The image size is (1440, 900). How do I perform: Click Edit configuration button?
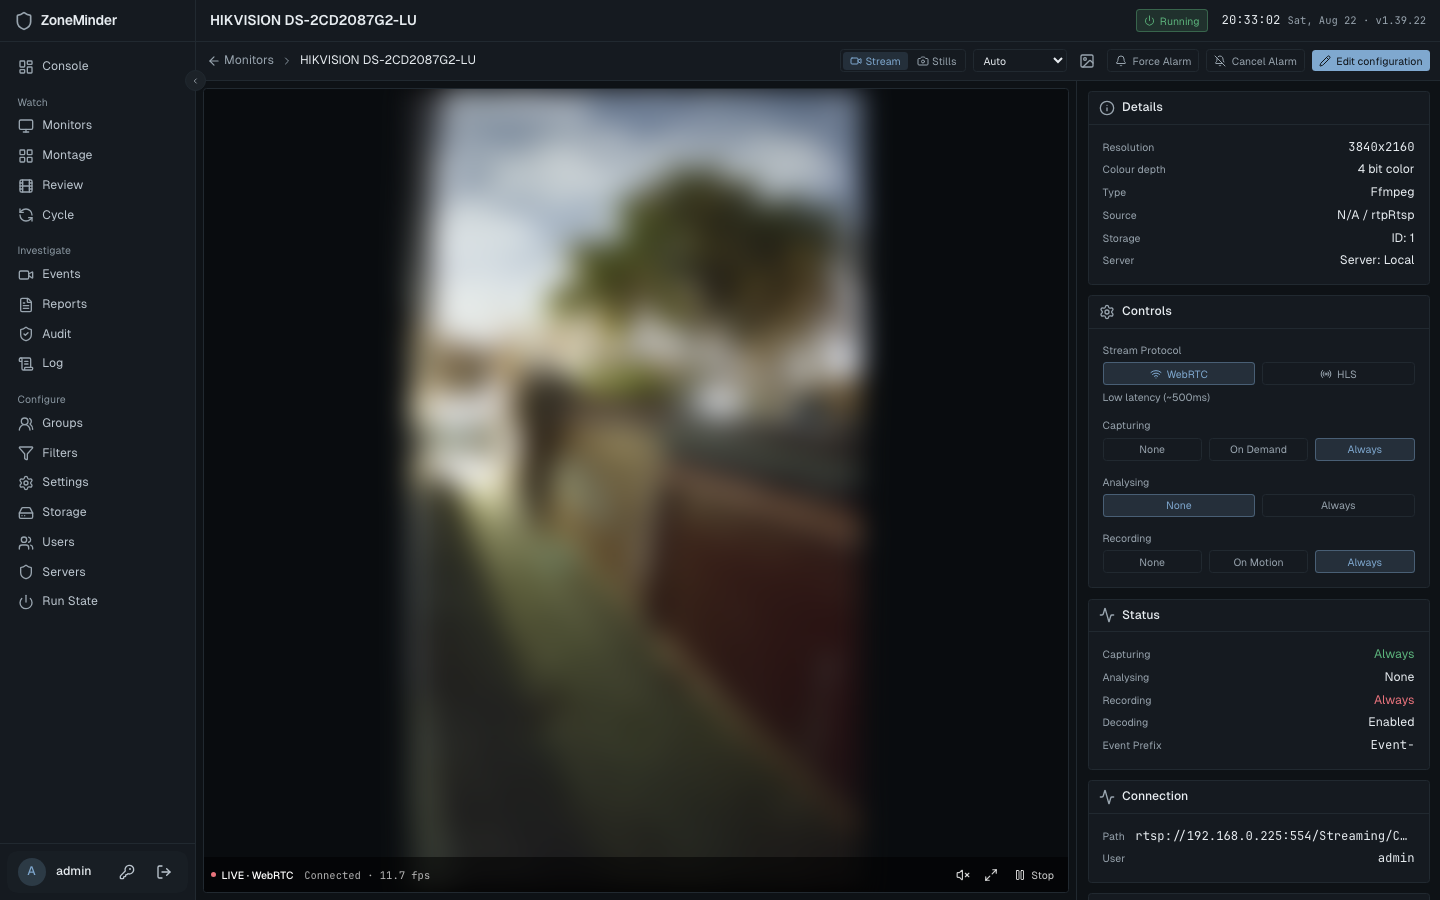click(x=1371, y=61)
